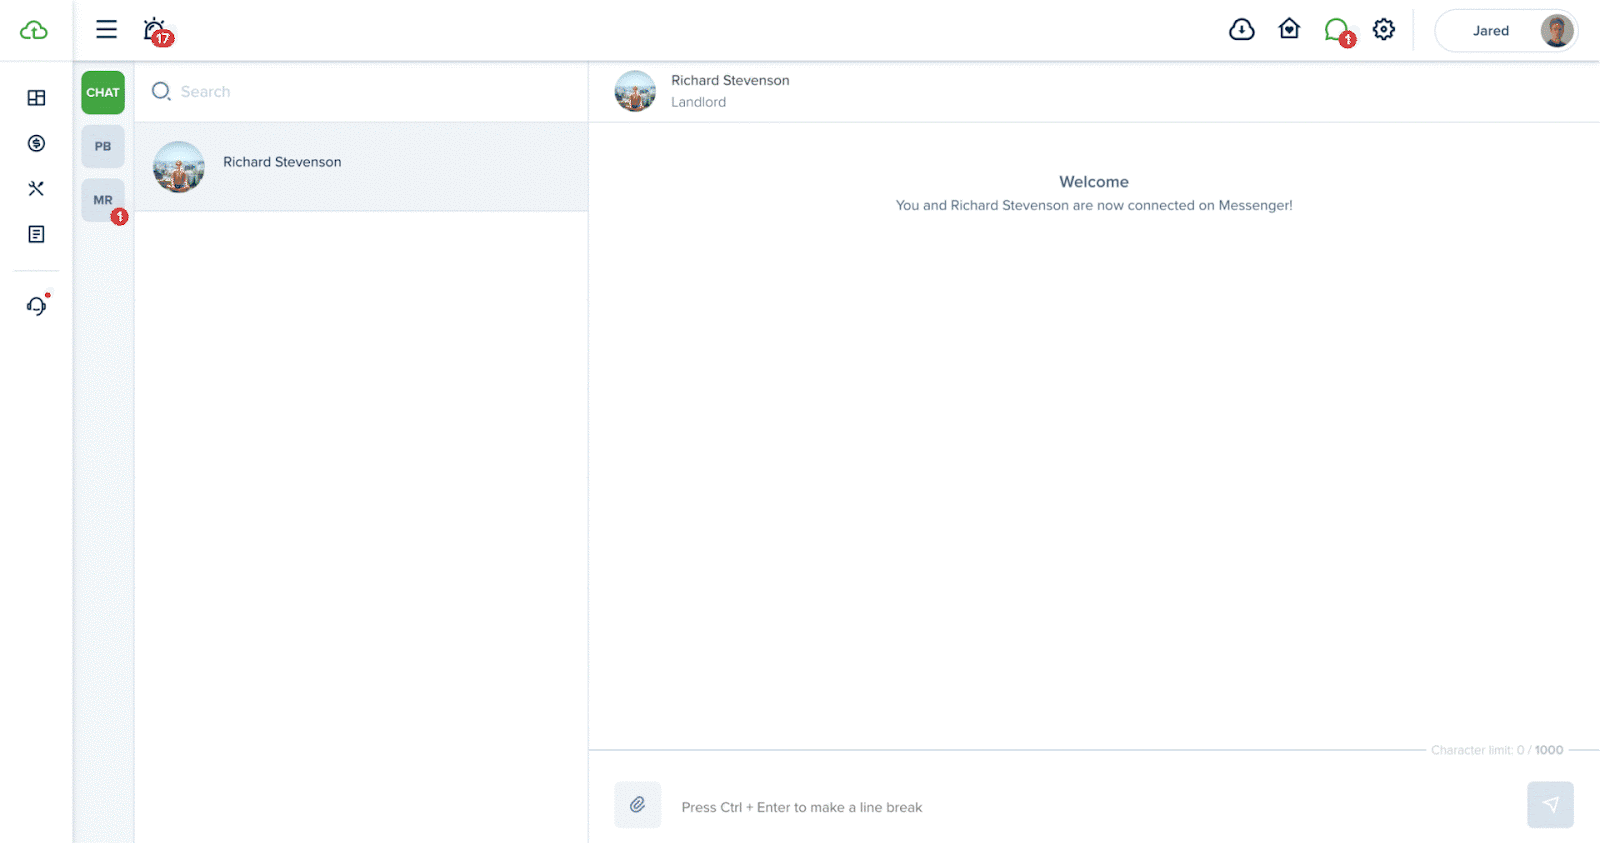Click the attachment paperclip button
Screen dimensions: 1600x846
click(x=637, y=805)
